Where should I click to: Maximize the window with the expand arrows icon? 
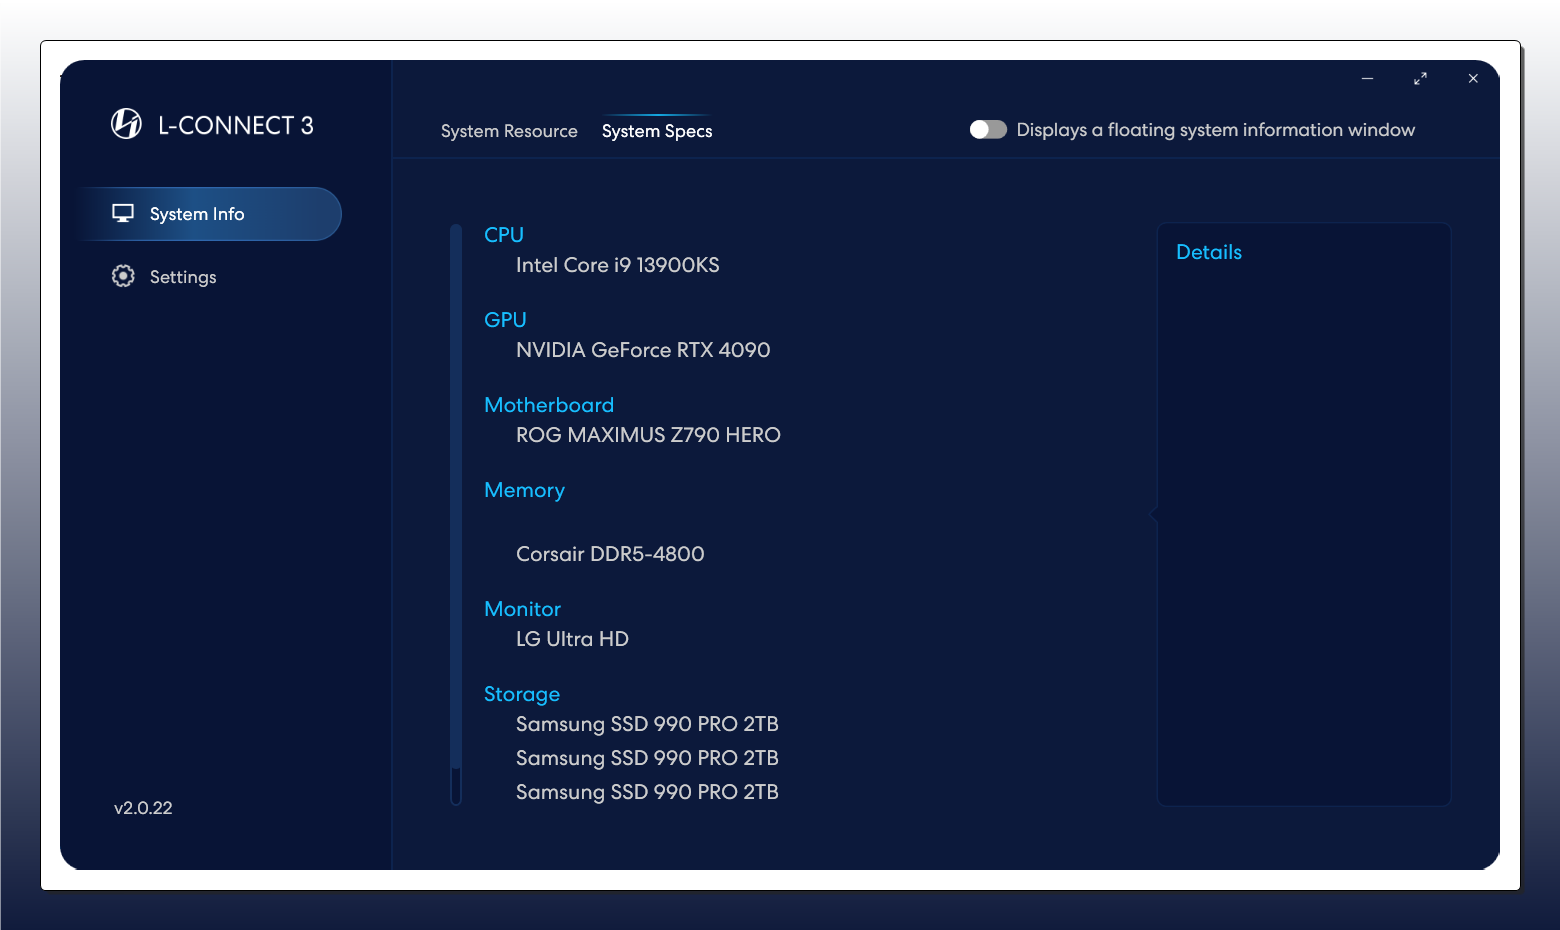[x=1420, y=78]
